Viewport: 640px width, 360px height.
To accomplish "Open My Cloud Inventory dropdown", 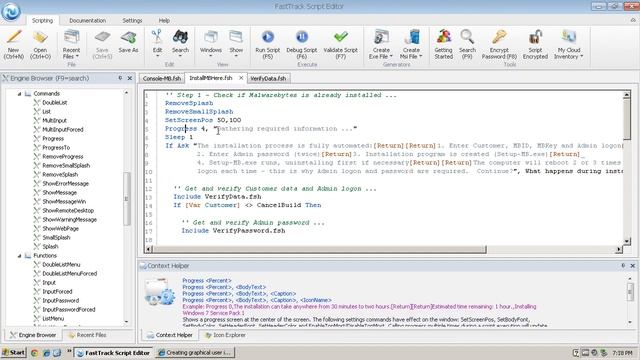I will (x=569, y=44).
